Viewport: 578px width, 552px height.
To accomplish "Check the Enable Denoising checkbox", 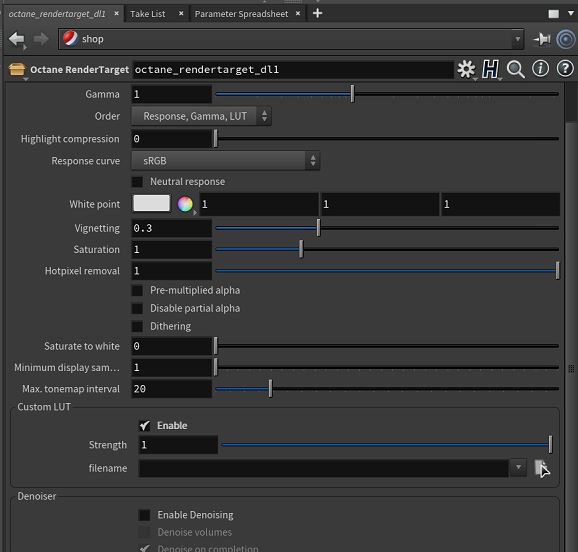I will pyautogui.click(x=144, y=515).
